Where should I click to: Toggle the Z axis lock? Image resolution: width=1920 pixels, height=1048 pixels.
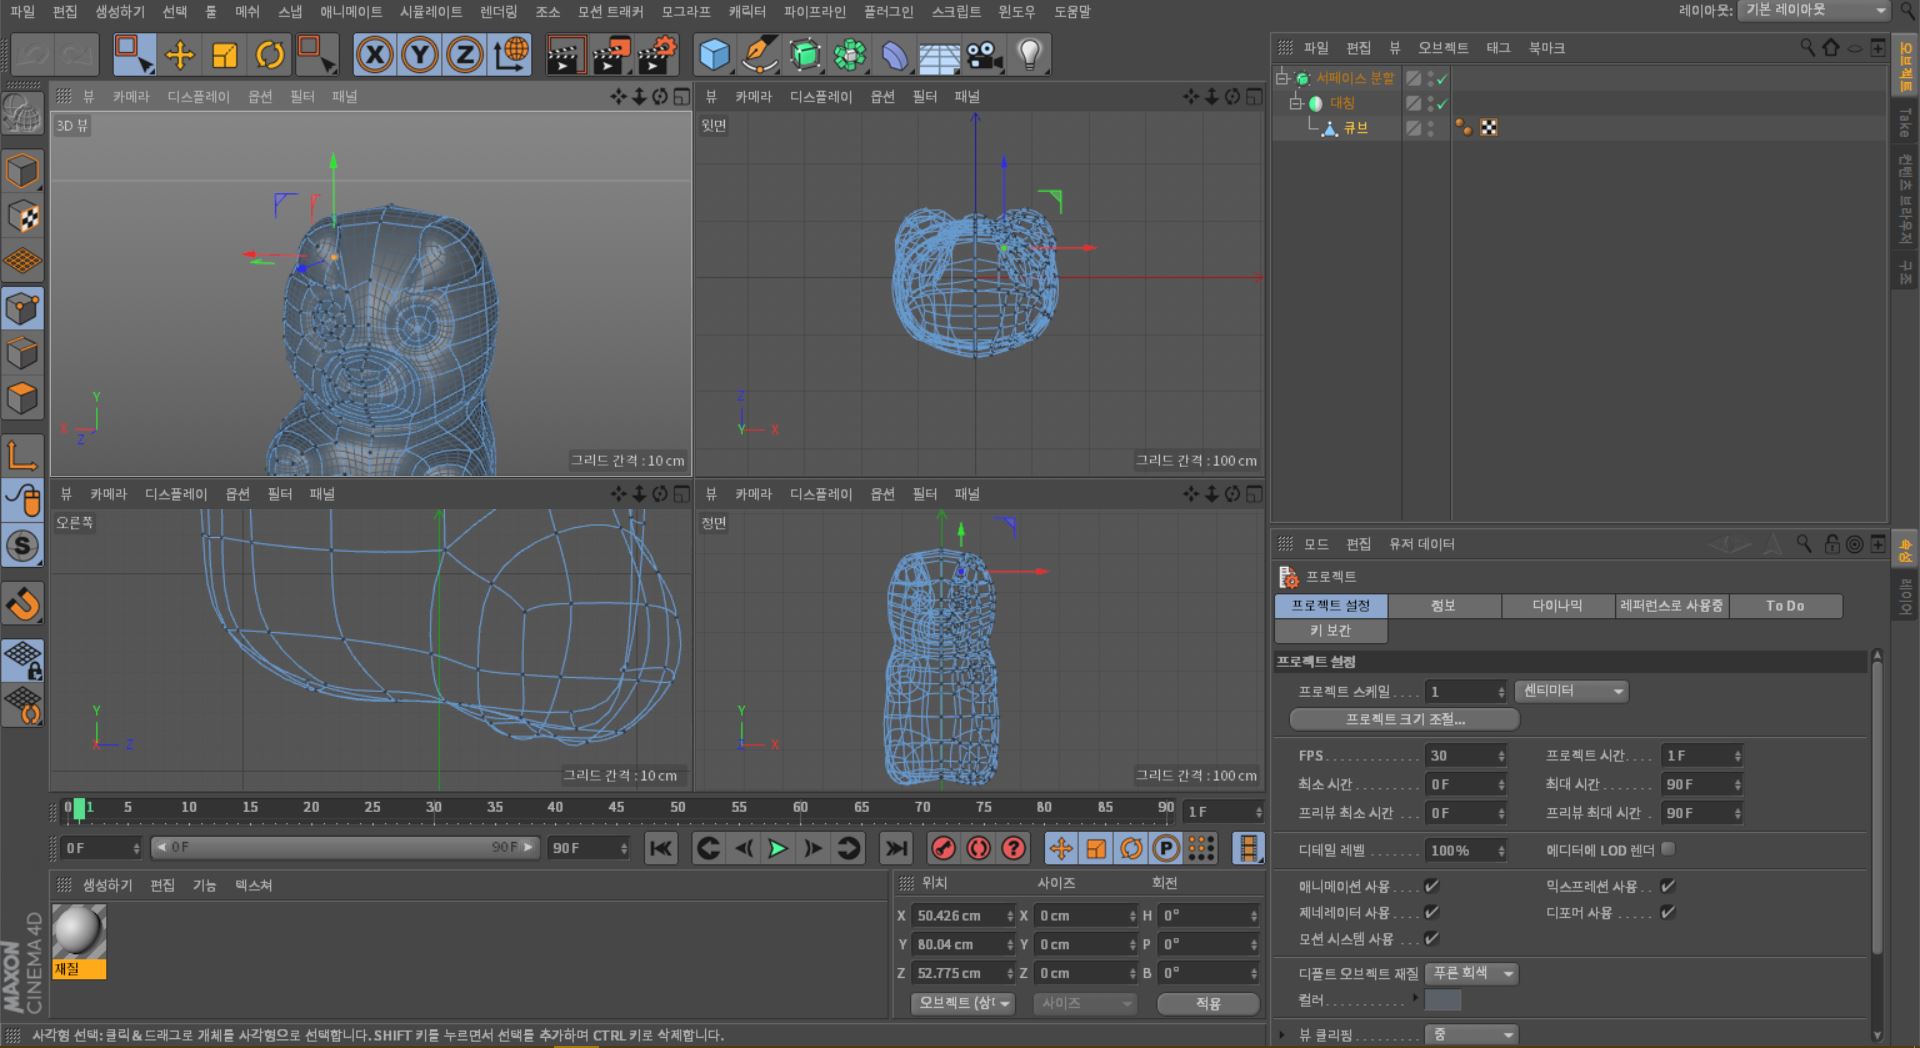(465, 54)
